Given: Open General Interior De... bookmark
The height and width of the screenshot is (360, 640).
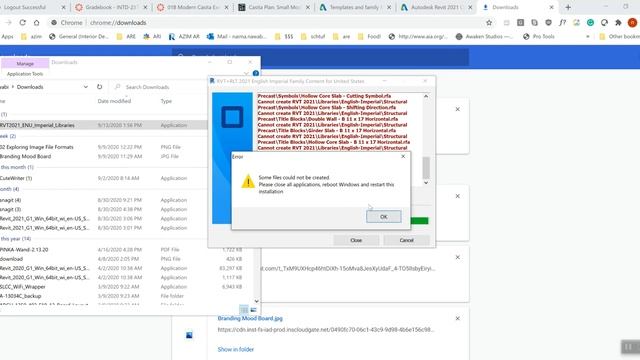Looking at the screenshot, I should [78, 37].
